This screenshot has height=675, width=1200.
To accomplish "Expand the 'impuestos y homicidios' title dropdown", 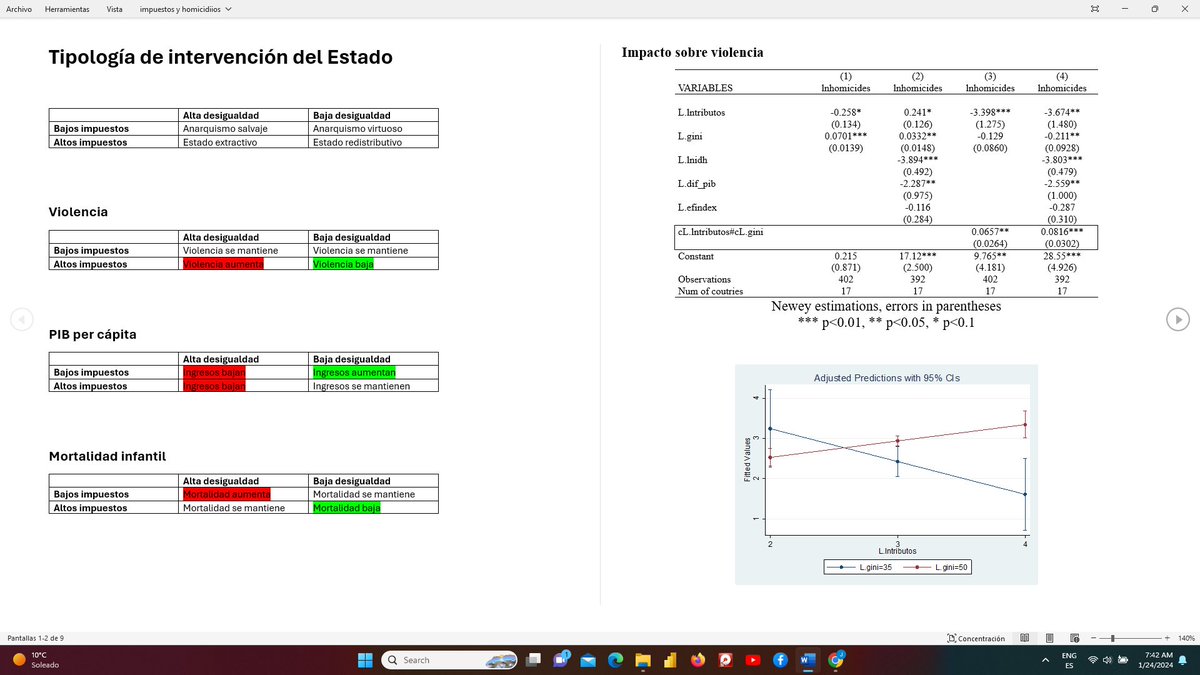I will pyautogui.click(x=187, y=8).
